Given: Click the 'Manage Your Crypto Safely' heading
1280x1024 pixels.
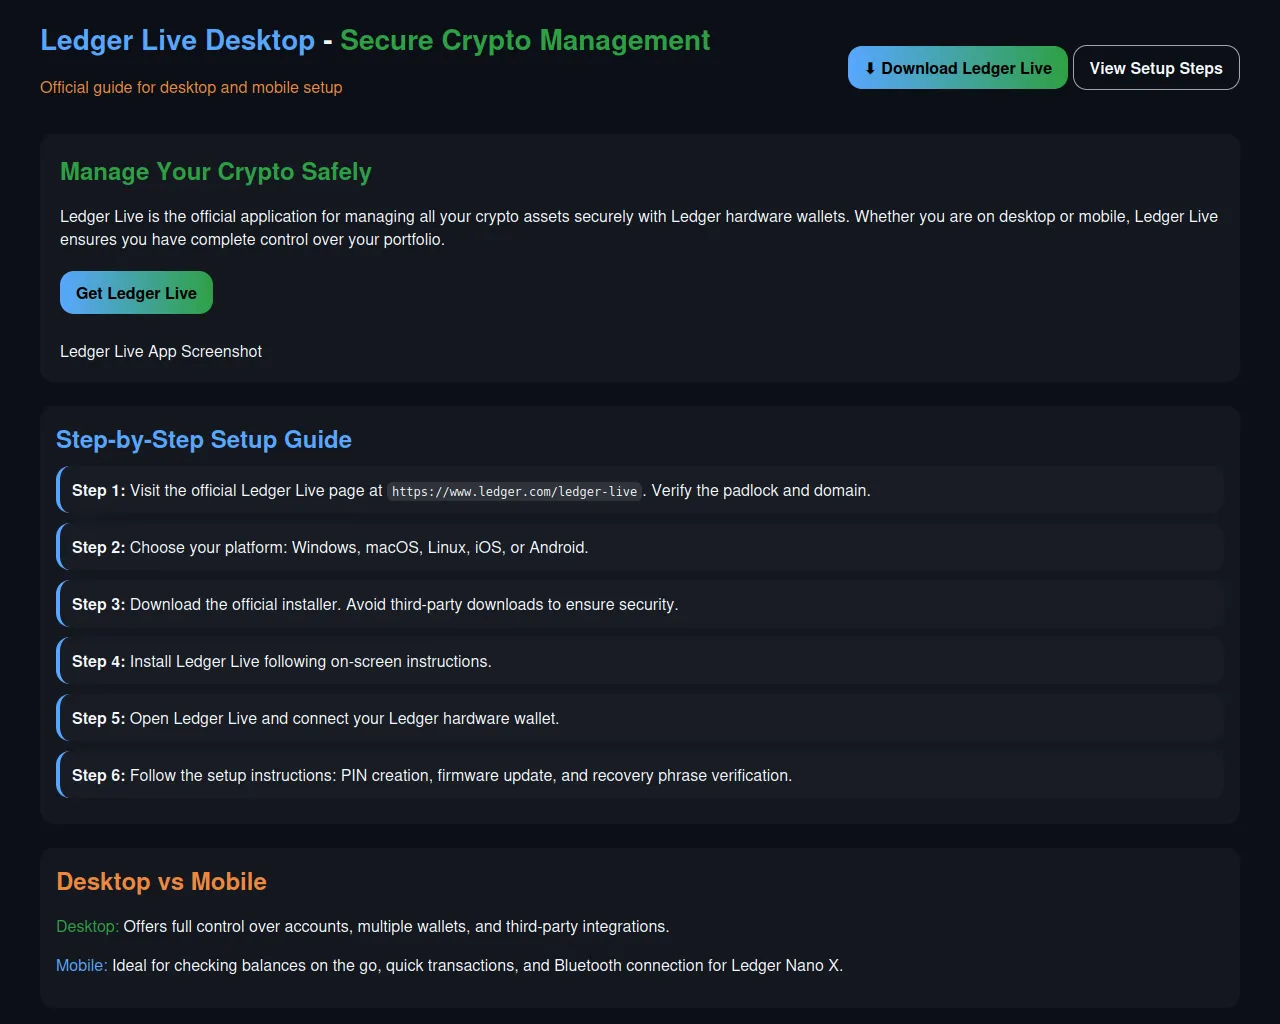Looking at the screenshot, I should click(x=216, y=172).
